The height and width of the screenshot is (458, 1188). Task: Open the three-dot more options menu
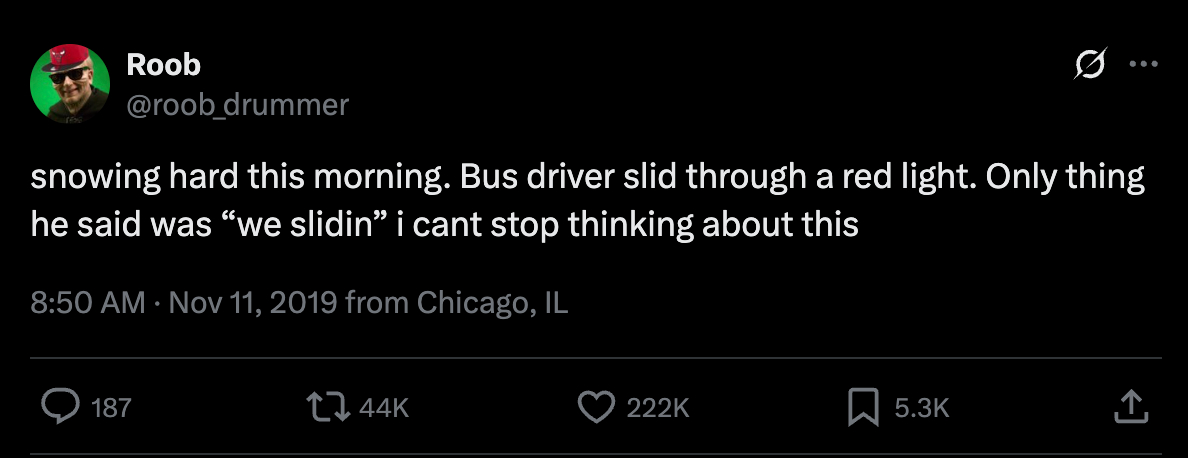click(1142, 65)
